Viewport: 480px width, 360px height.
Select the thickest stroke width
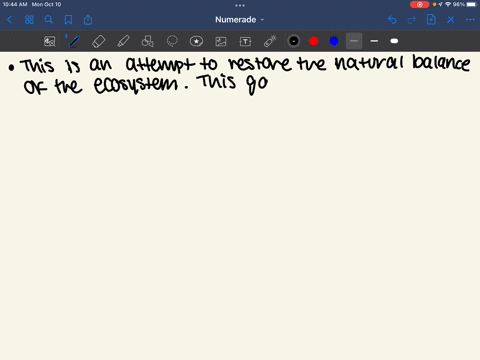pyautogui.click(x=394, y=41)
